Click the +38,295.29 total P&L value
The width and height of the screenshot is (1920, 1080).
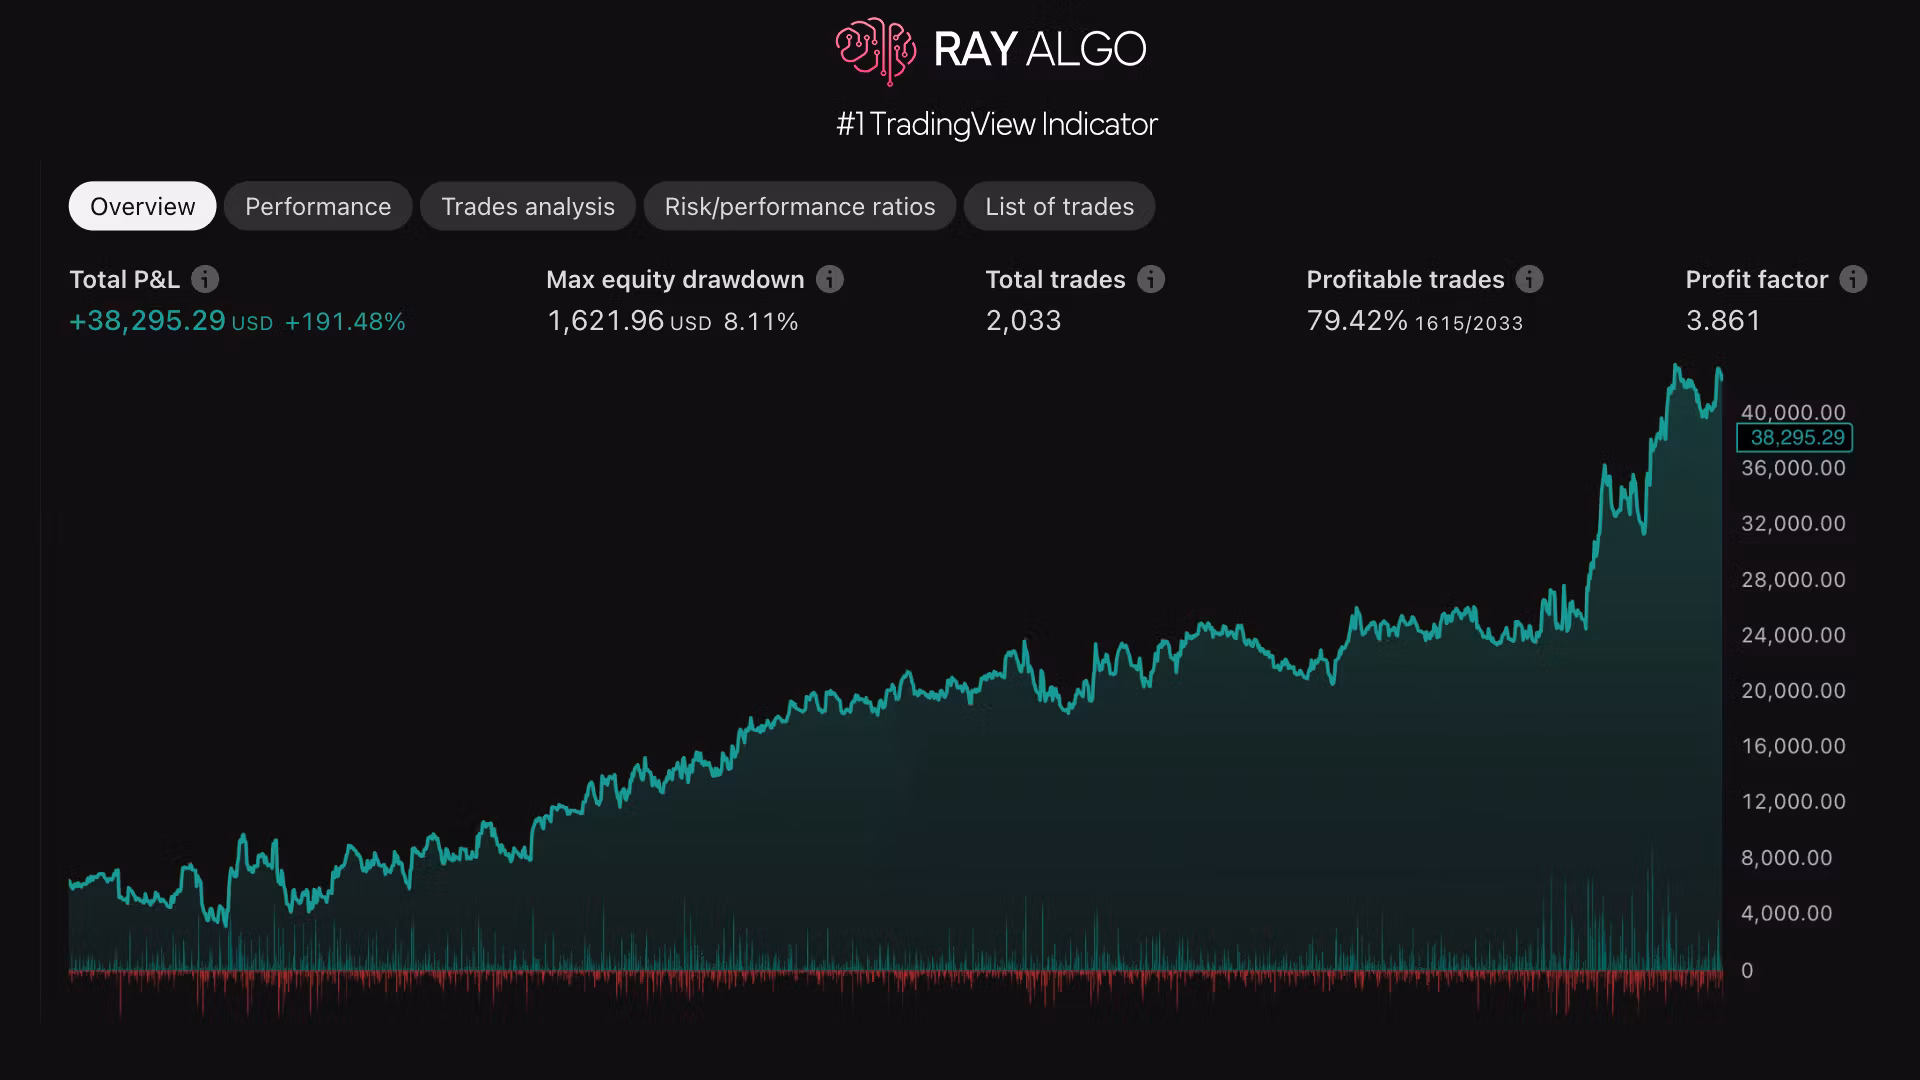click(x=147, y=321)
